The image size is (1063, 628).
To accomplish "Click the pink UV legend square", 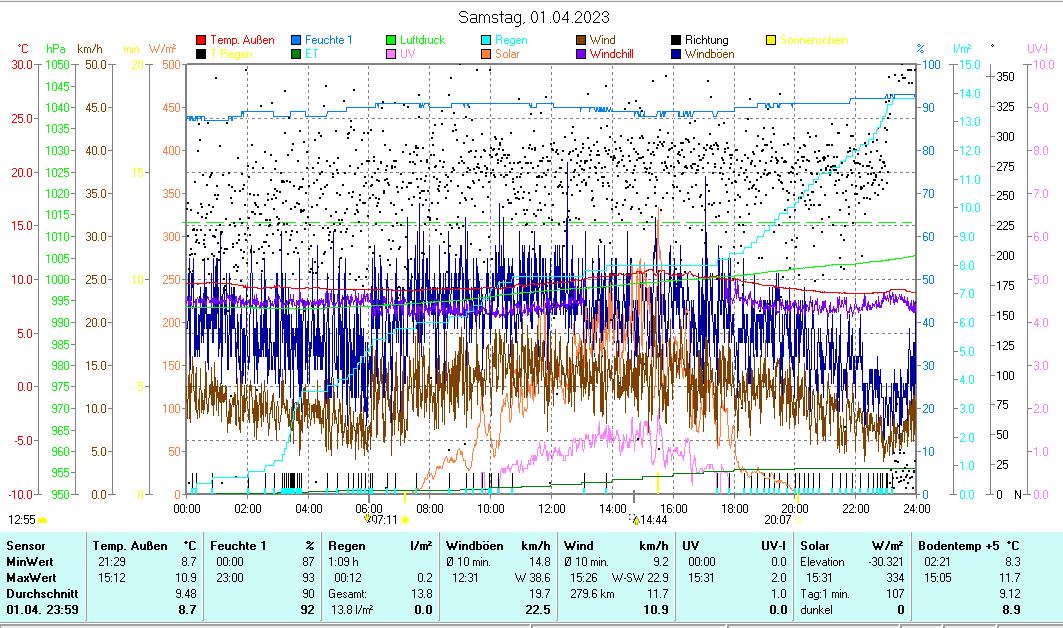I will (x=391, y=54).
